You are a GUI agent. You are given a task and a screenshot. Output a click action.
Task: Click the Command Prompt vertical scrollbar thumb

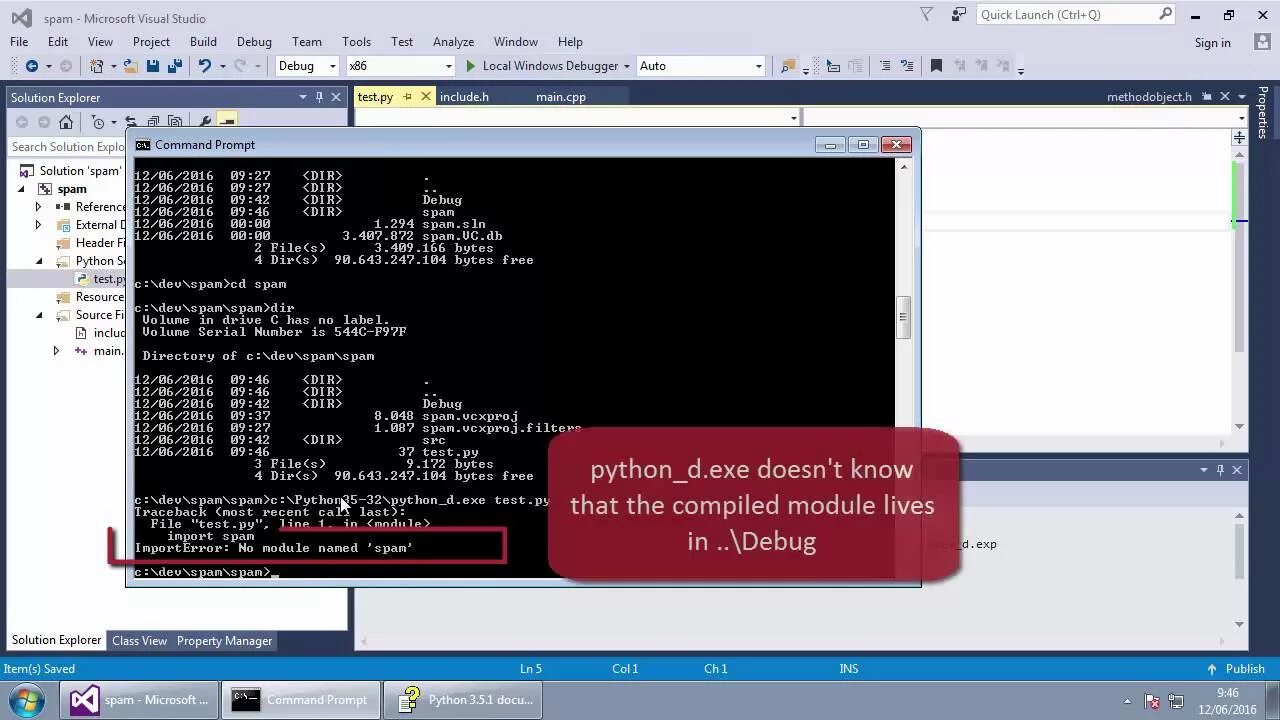click(x=903, y=318)
